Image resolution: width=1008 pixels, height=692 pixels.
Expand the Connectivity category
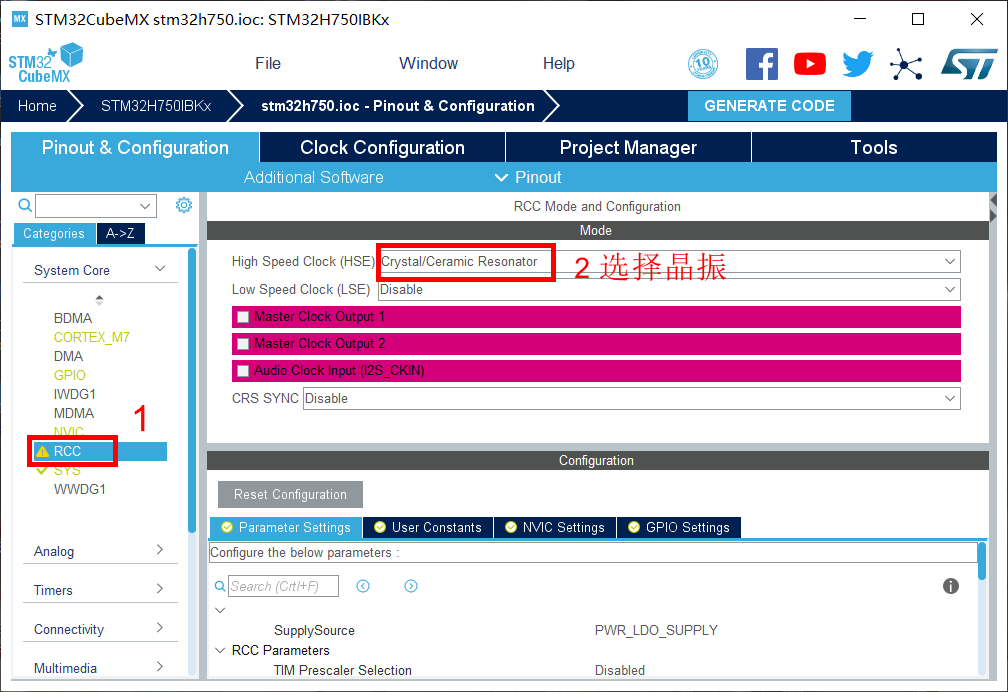(x=98, y=629)
